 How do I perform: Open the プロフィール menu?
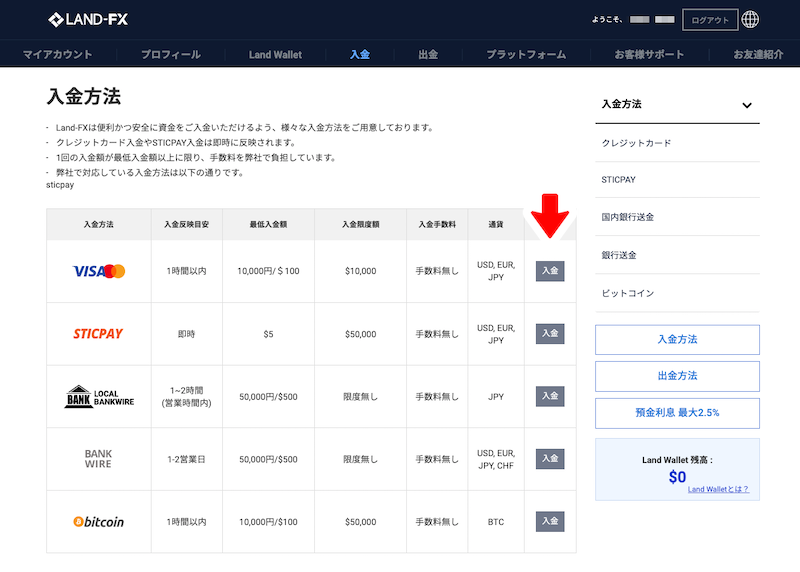(170, 54)
